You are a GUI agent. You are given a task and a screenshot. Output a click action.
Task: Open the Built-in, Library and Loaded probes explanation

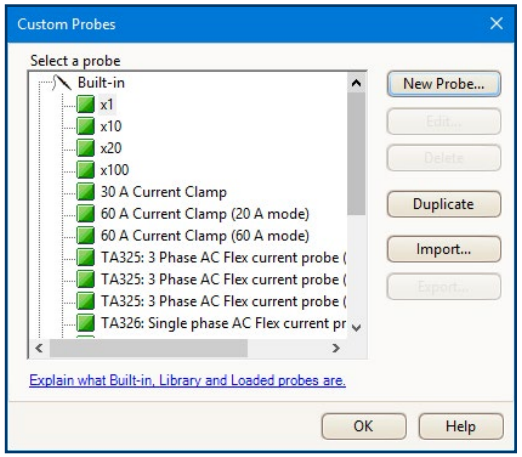(187, 380)
